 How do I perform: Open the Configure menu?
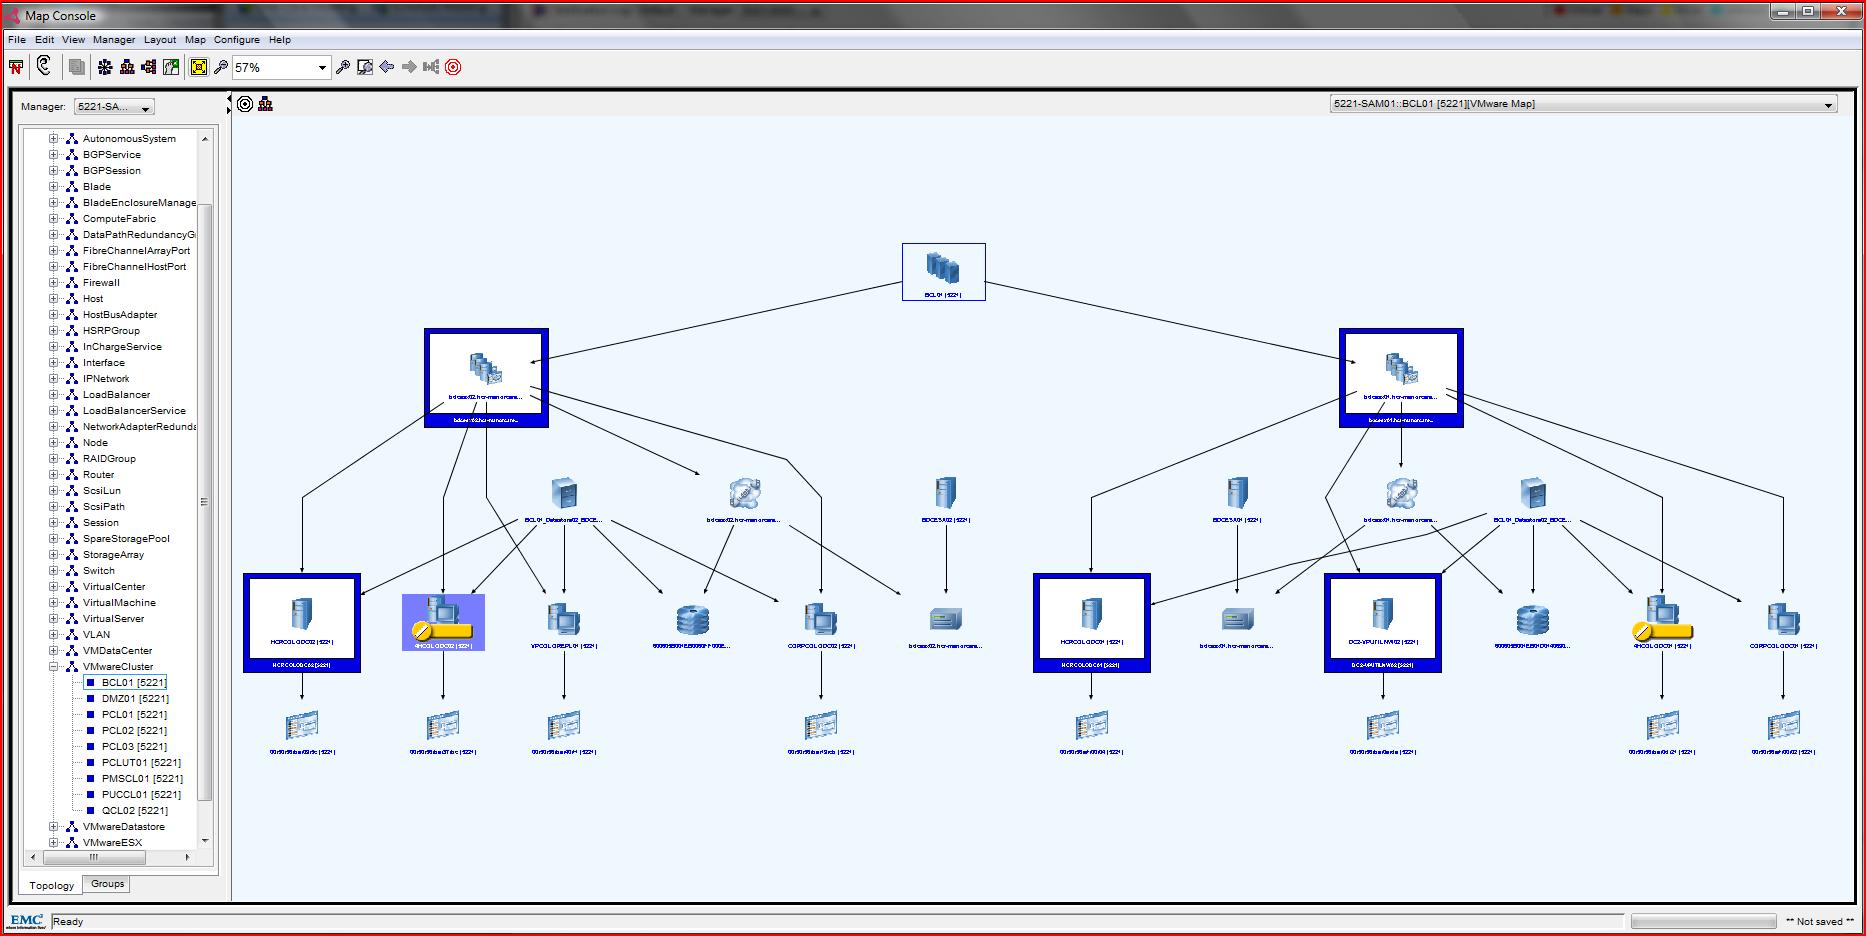[x=236, y=40]
